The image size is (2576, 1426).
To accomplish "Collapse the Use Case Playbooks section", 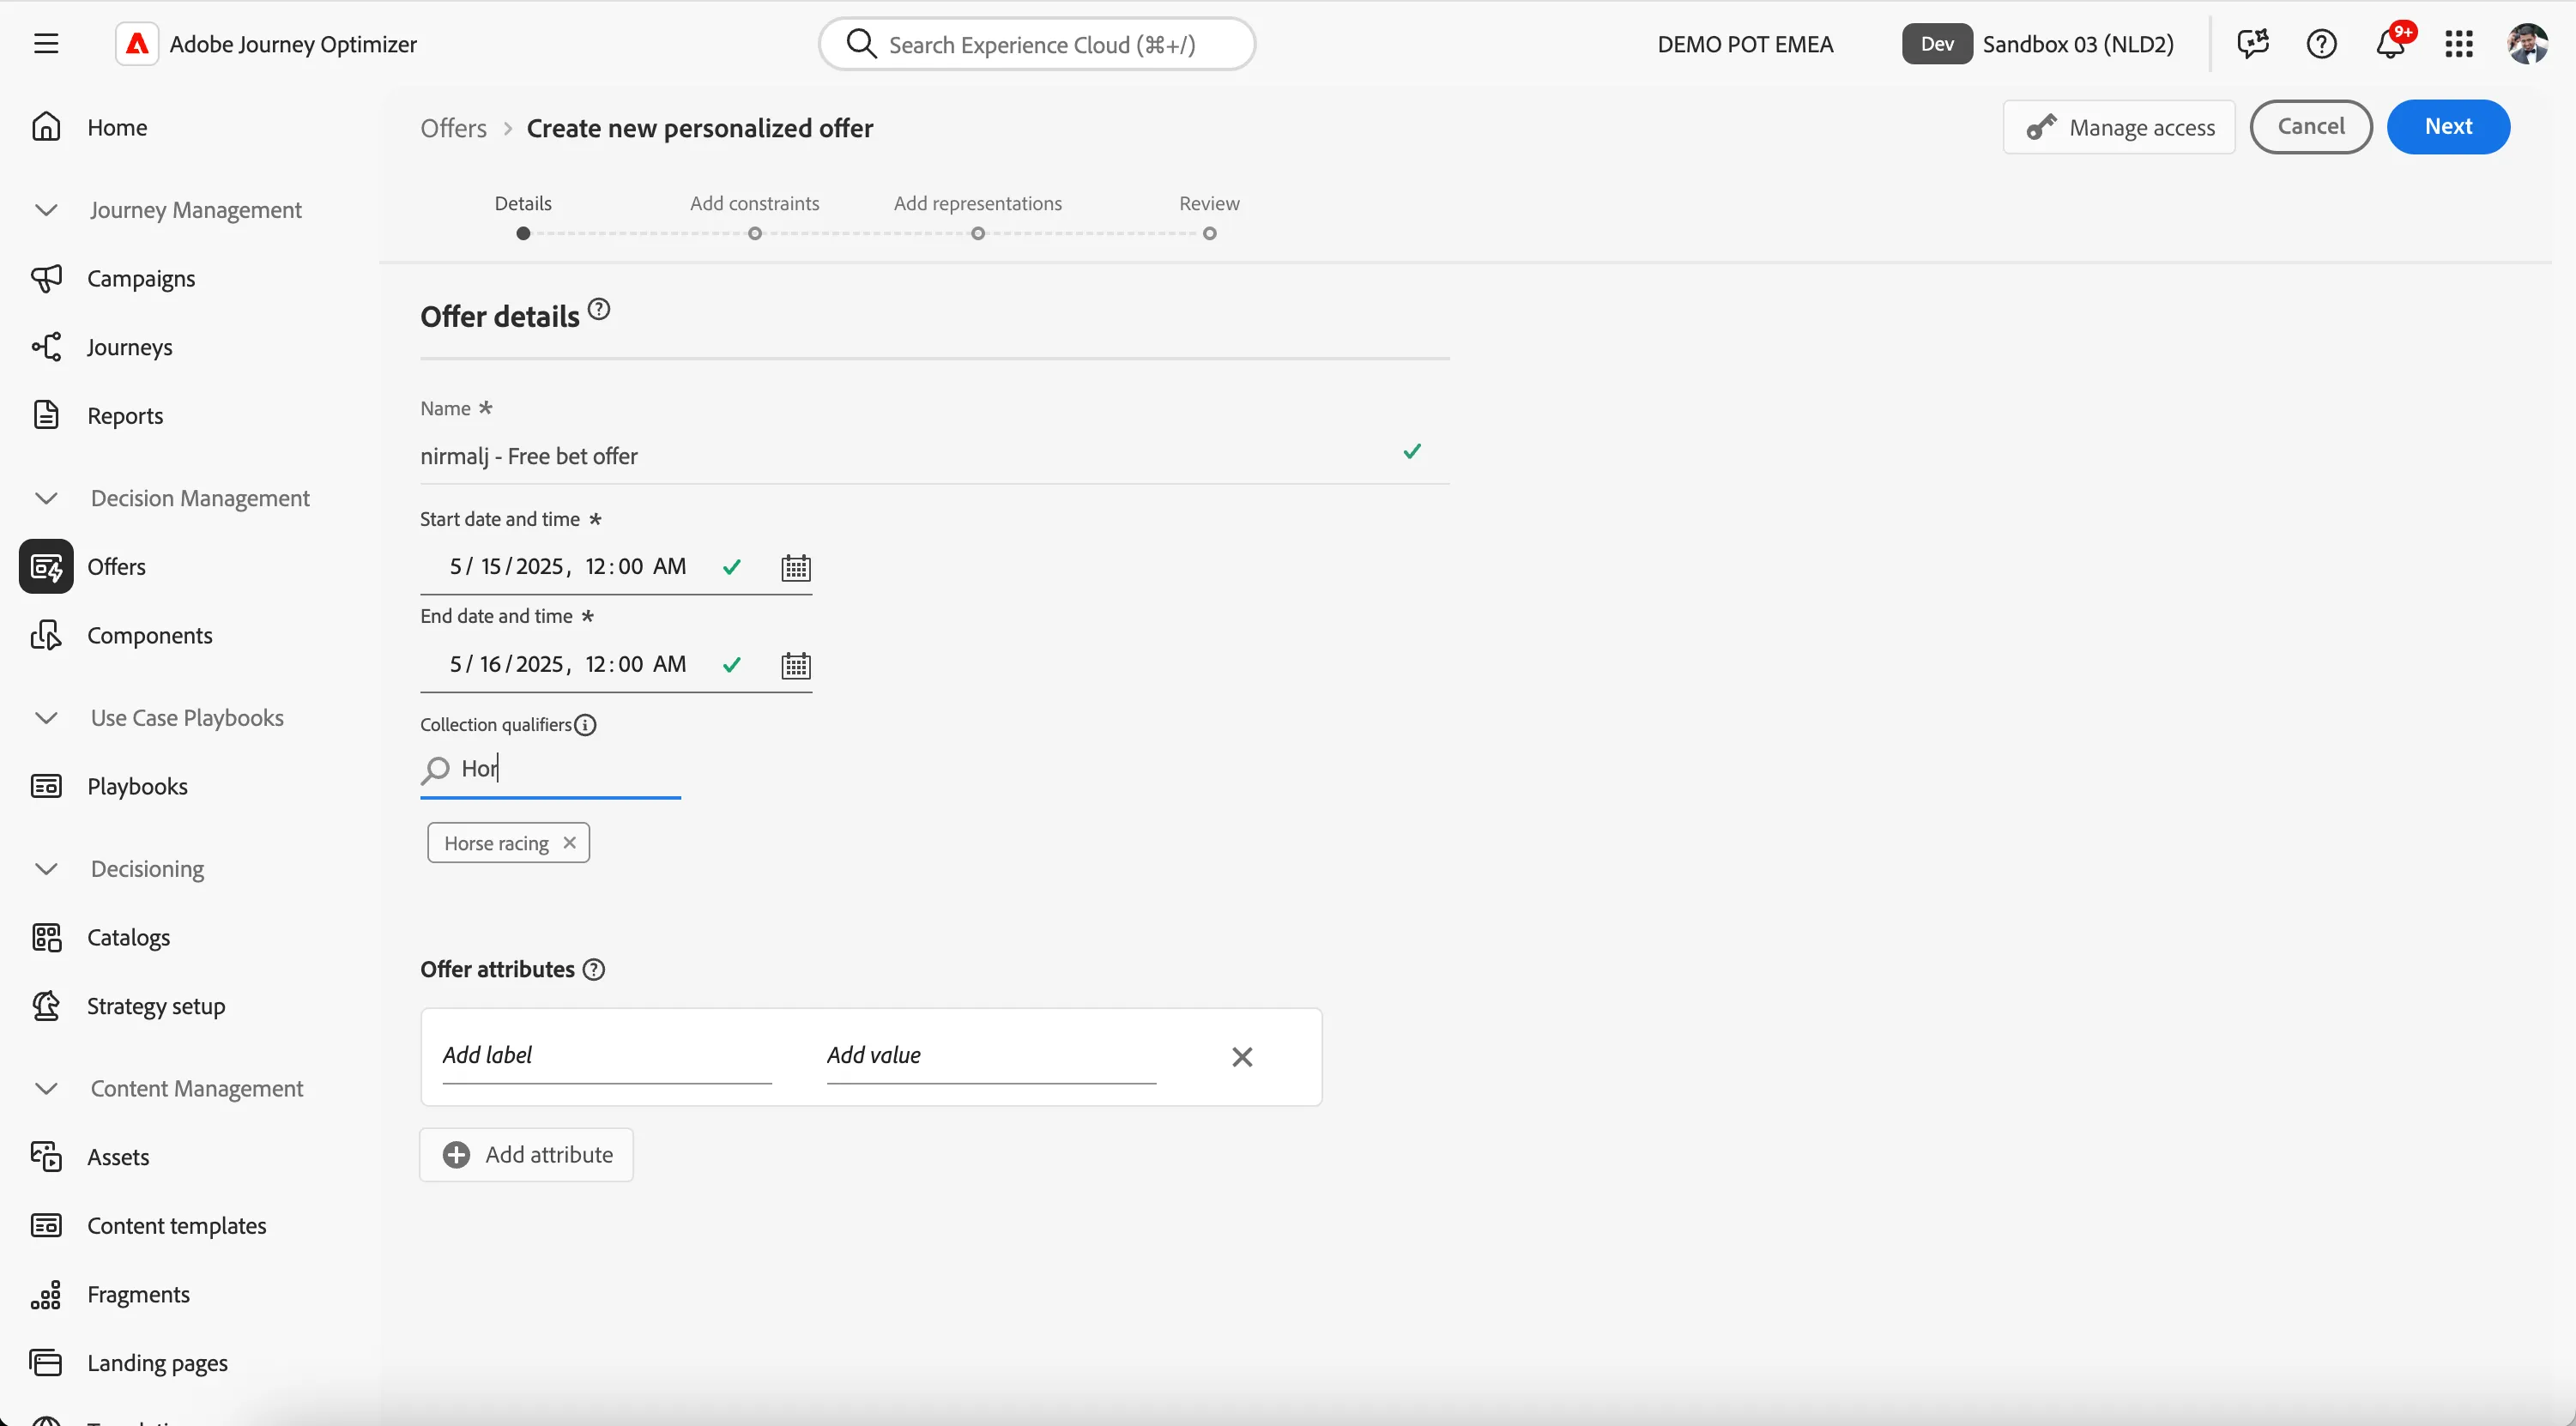I will (x=46, y=718).
